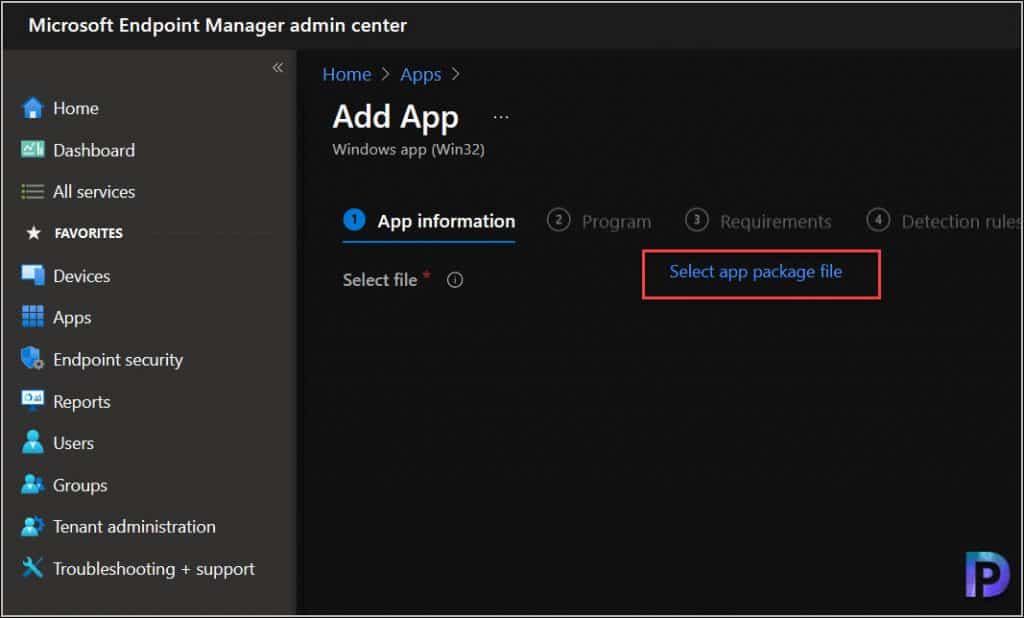
Task: Switch to the Detection rules step tab
Action: click(944, 221)
